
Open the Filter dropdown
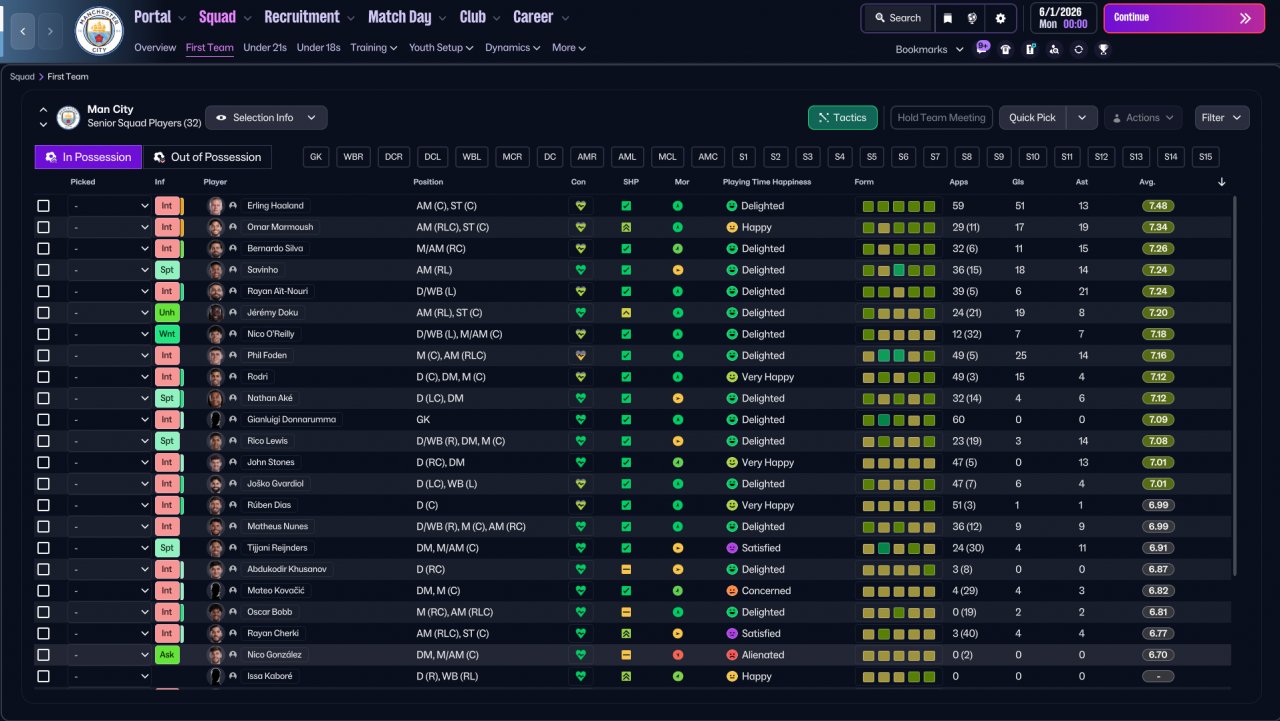pyautogui.click(x=1222, y=118)
